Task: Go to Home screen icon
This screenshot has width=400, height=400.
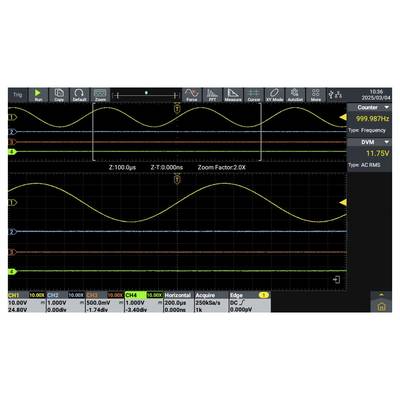Action: (381, 306)
